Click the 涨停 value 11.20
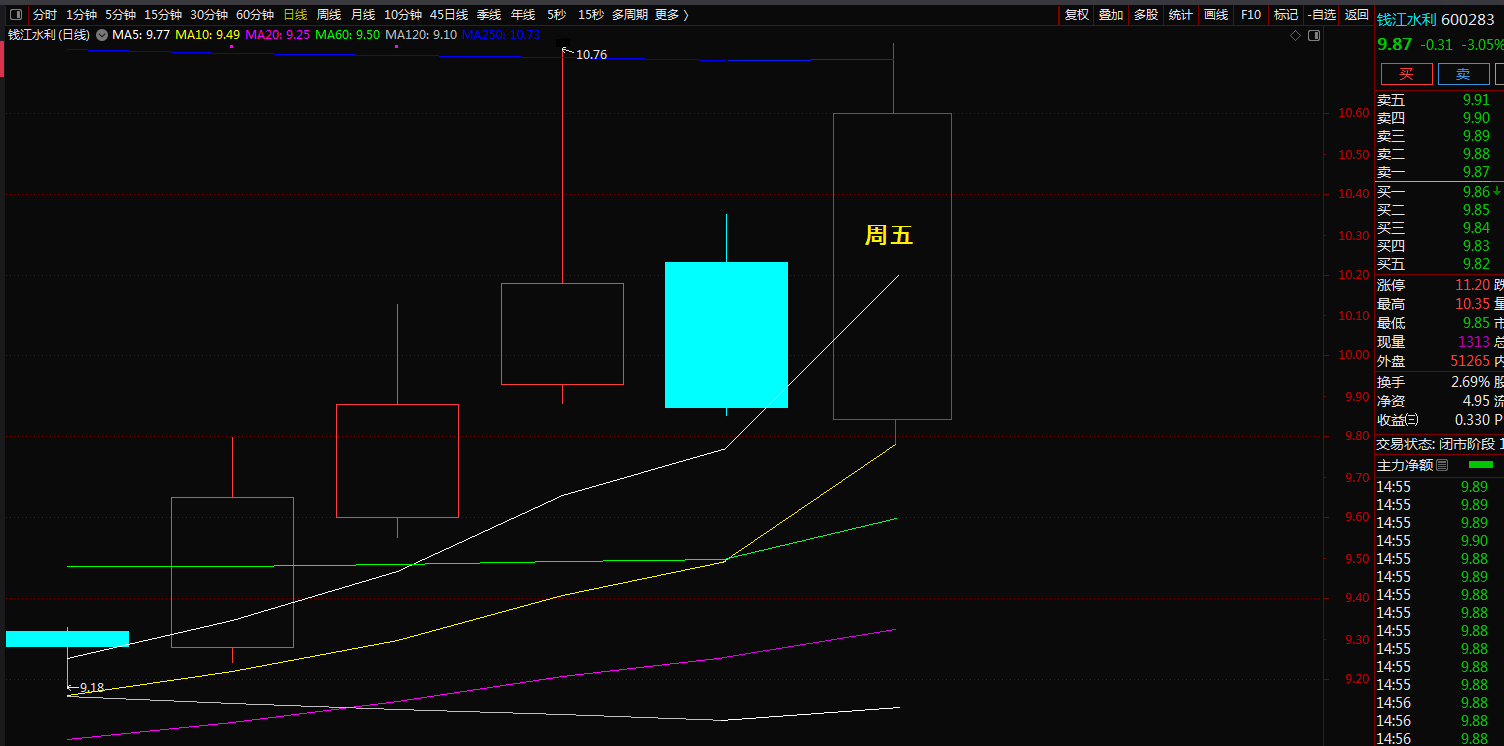 [1472, 285]
